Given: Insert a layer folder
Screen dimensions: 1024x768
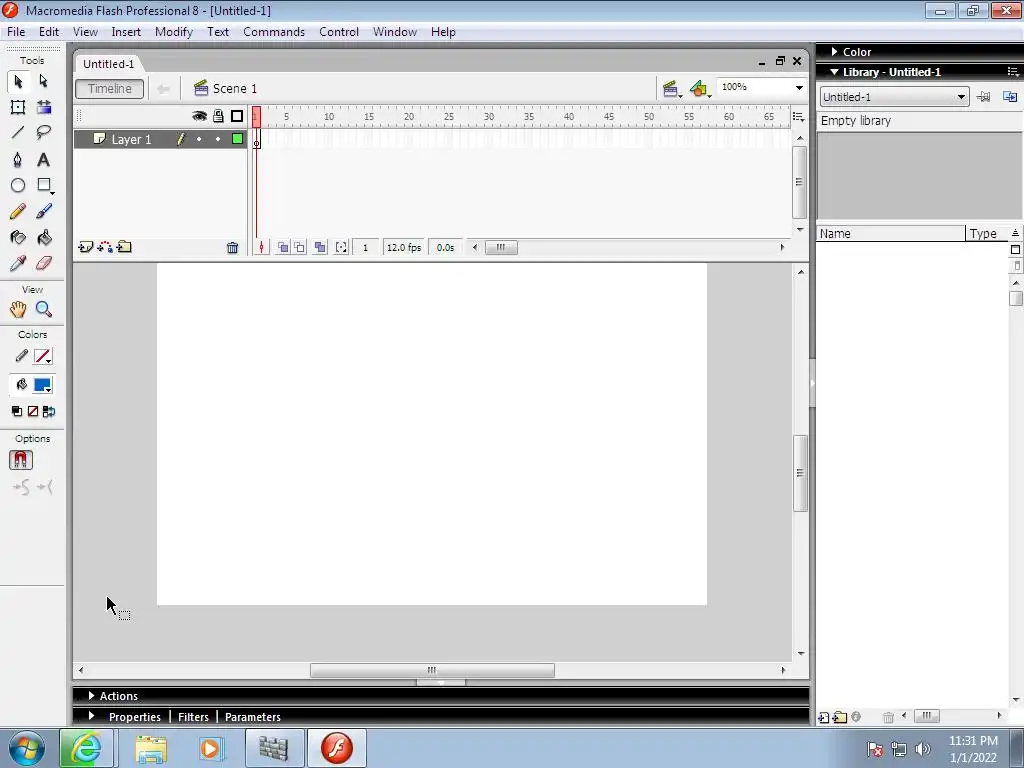Looking at the screenshot, I should pos(124,247).
